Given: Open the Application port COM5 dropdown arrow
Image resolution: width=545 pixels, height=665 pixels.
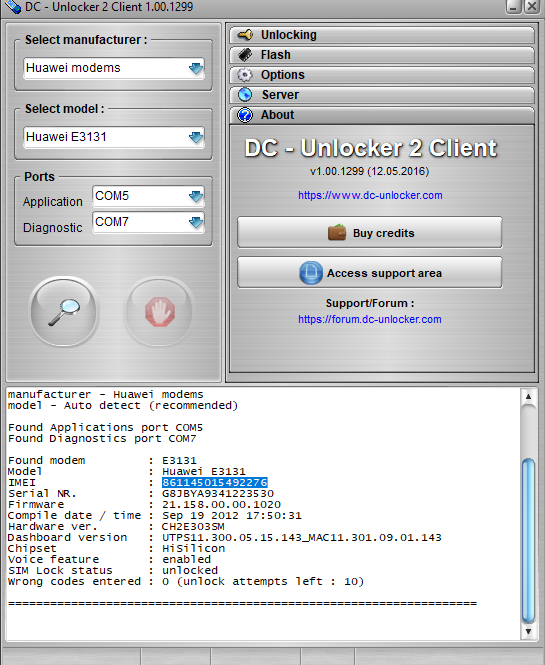Looking at the screenshot, I should [196, 196].
